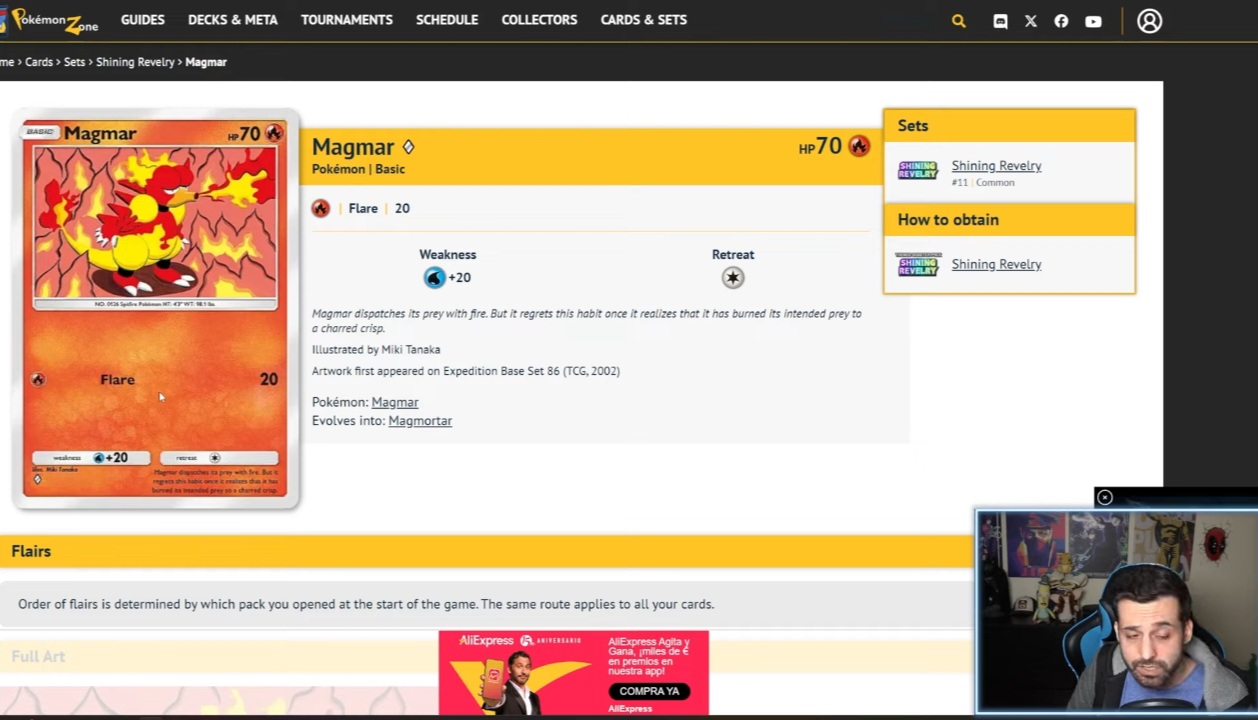Viewport: 1258px width, 720px height.
Task: Click the Flairs section header
Action: [487, 551]
